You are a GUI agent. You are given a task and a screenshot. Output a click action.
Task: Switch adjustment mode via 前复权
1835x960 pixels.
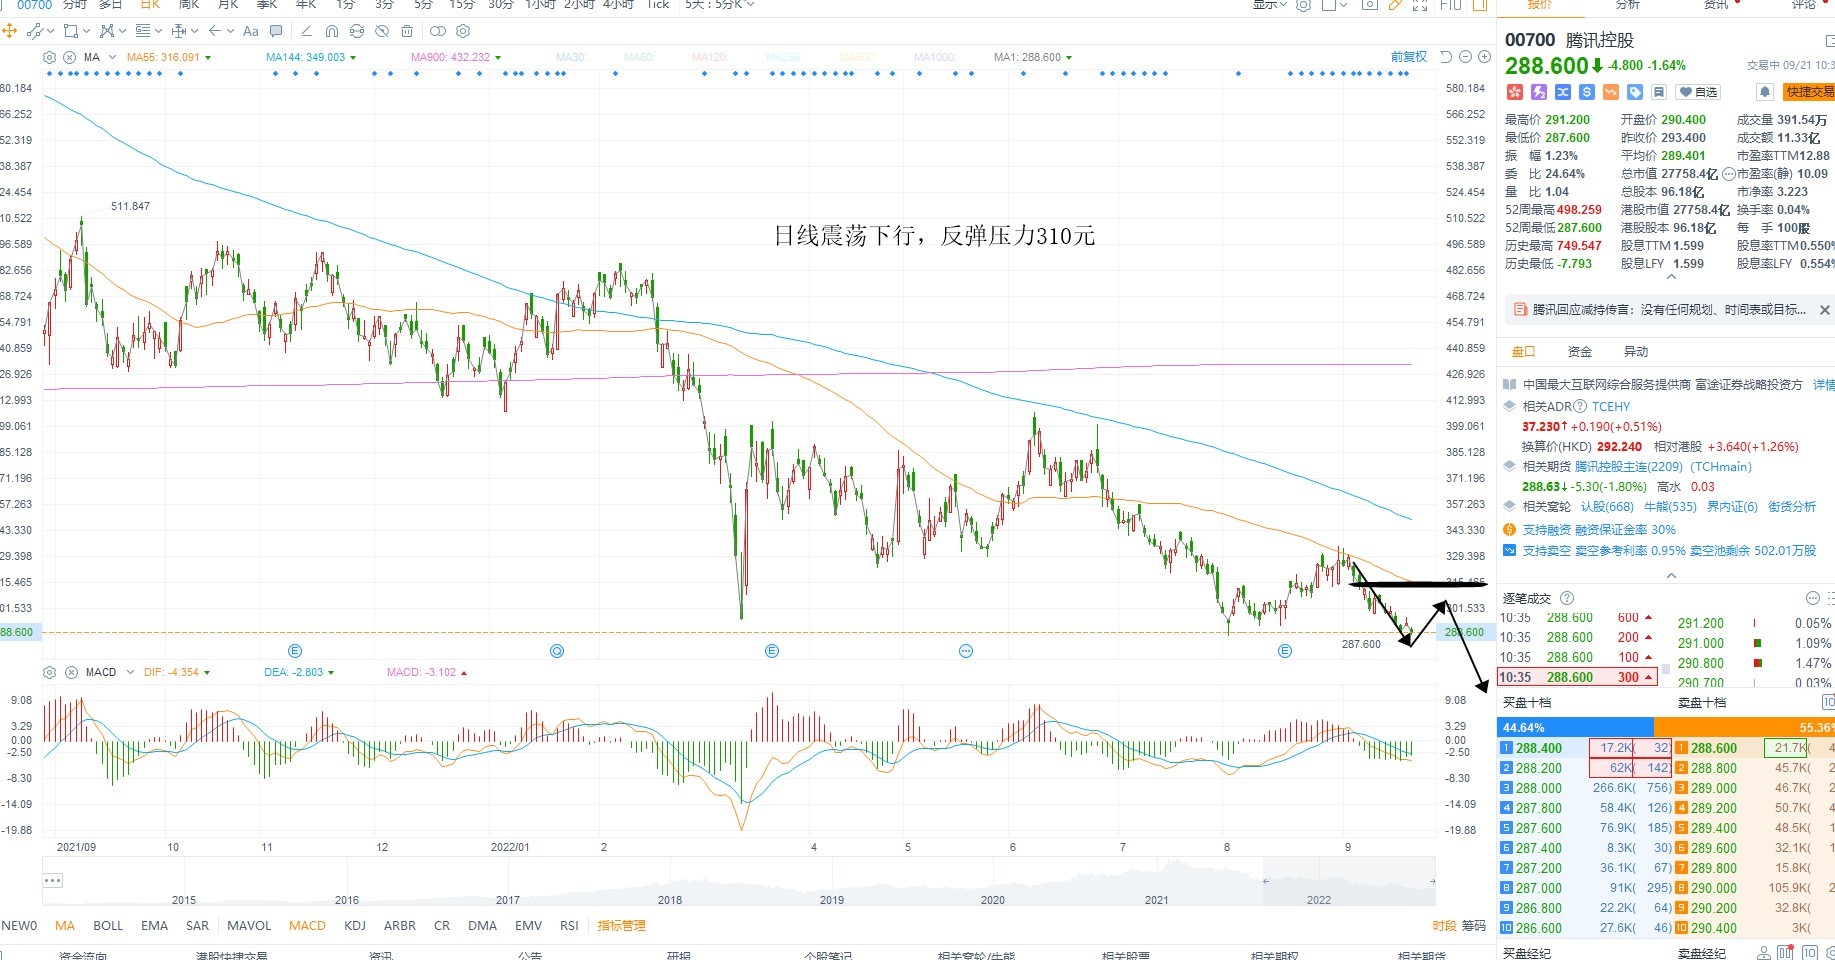(1409, 57)
